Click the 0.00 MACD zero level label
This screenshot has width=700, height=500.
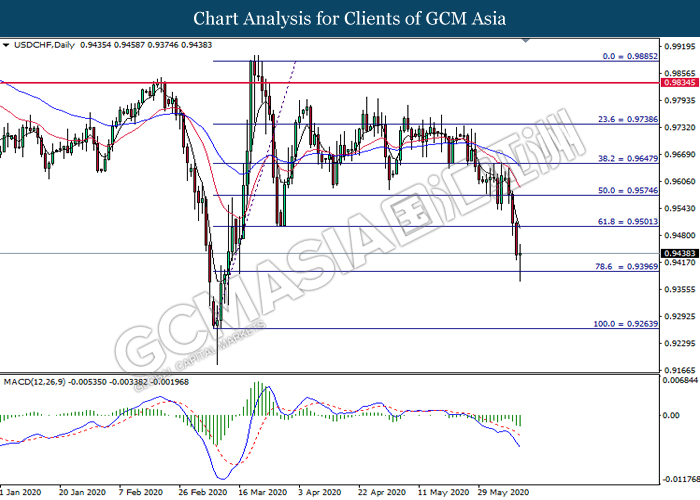coord(671,416)
